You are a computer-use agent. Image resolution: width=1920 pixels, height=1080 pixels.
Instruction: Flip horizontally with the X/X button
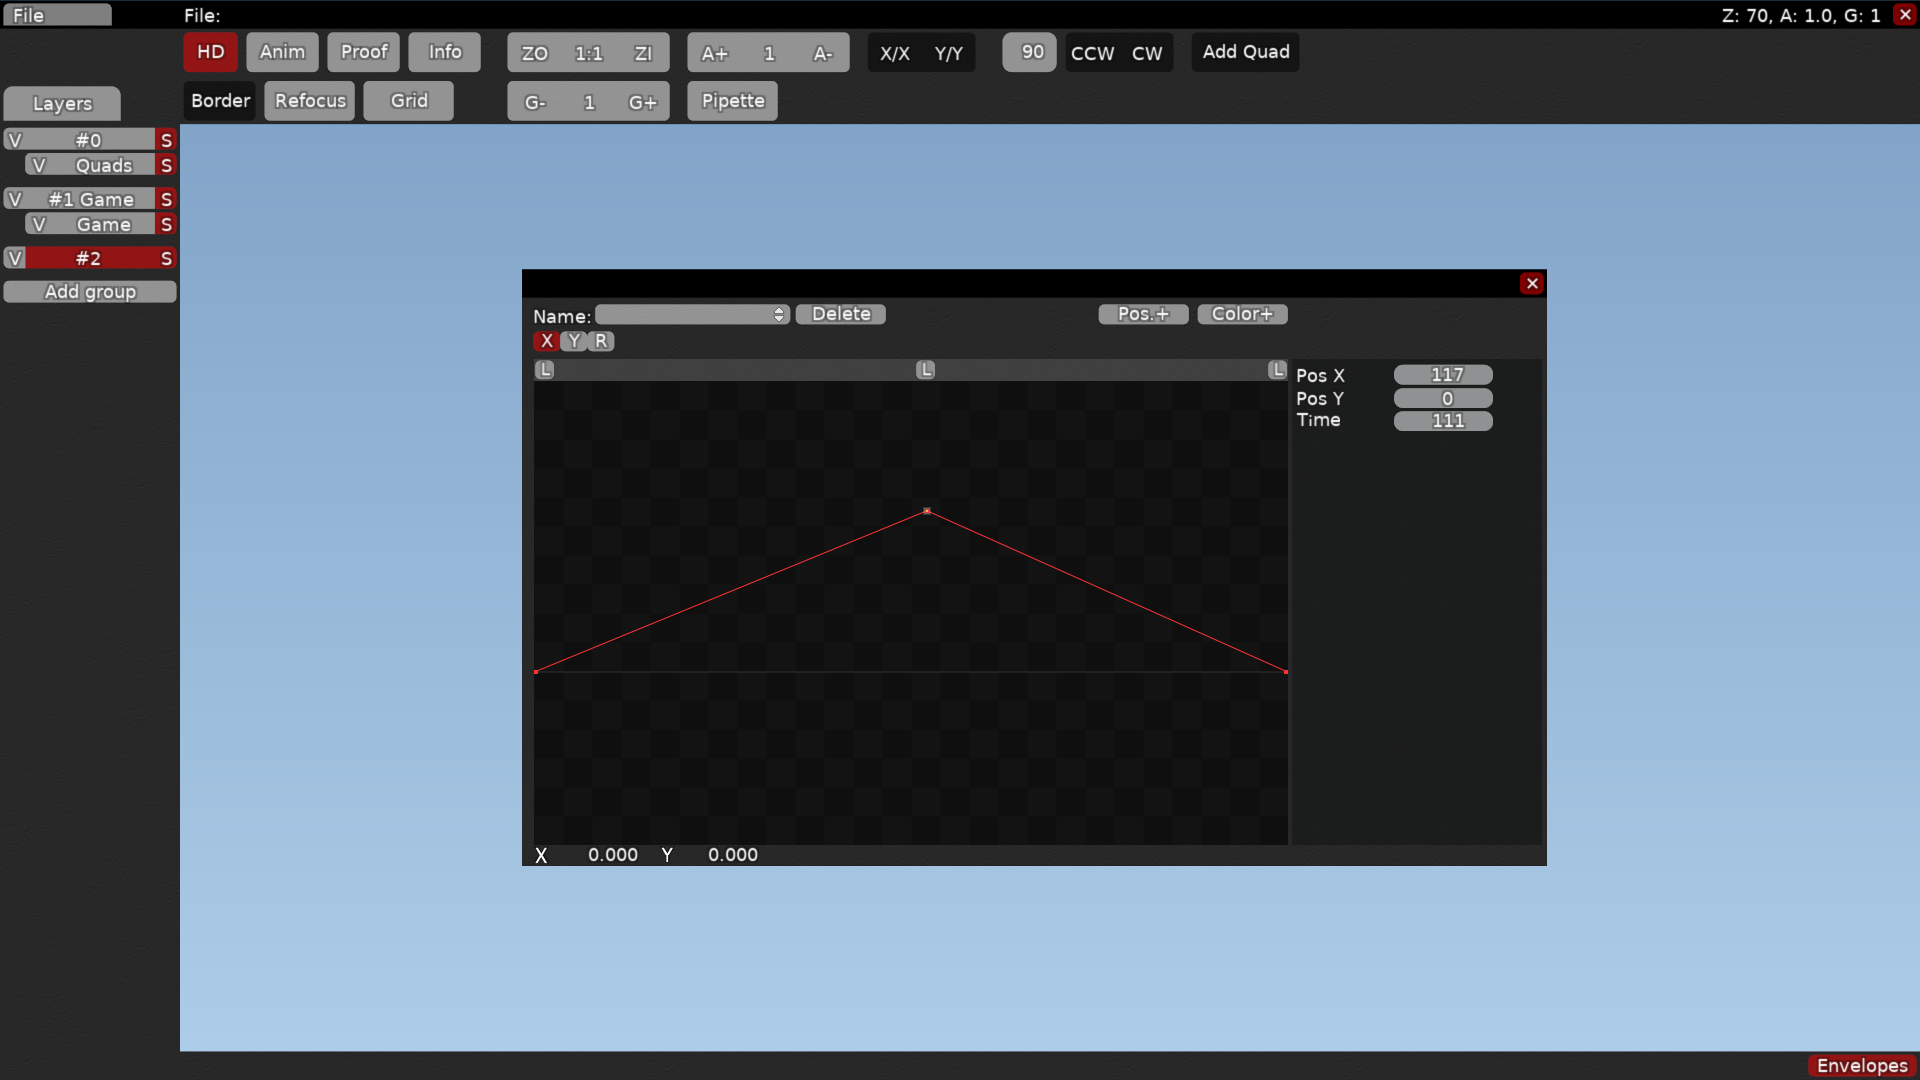[894, 53]
